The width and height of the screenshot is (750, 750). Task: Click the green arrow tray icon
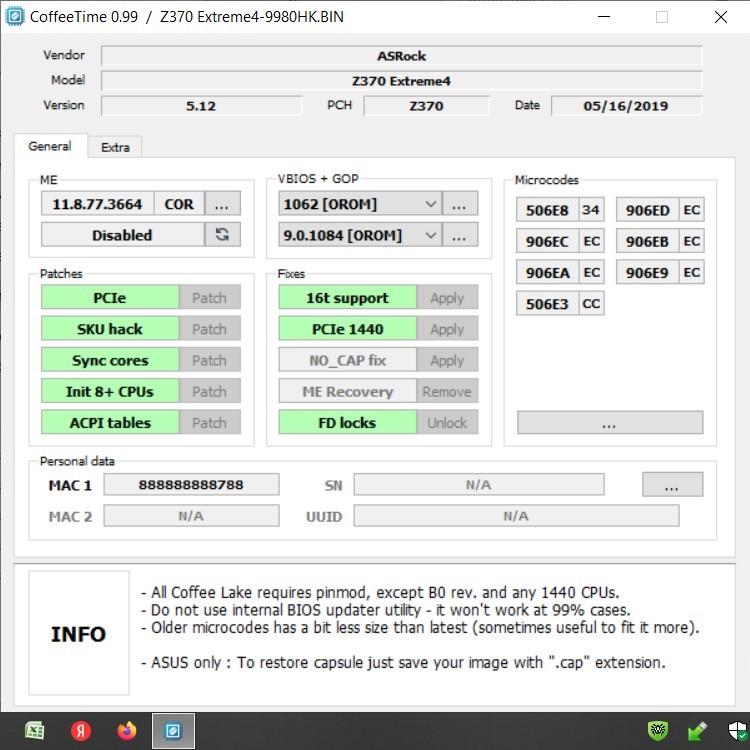(697, 730)
